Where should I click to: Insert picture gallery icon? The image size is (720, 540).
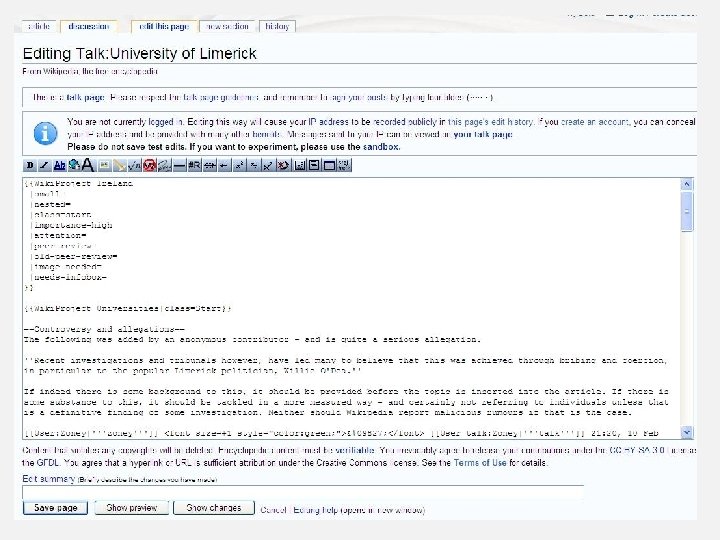click(x=299, y=165)
